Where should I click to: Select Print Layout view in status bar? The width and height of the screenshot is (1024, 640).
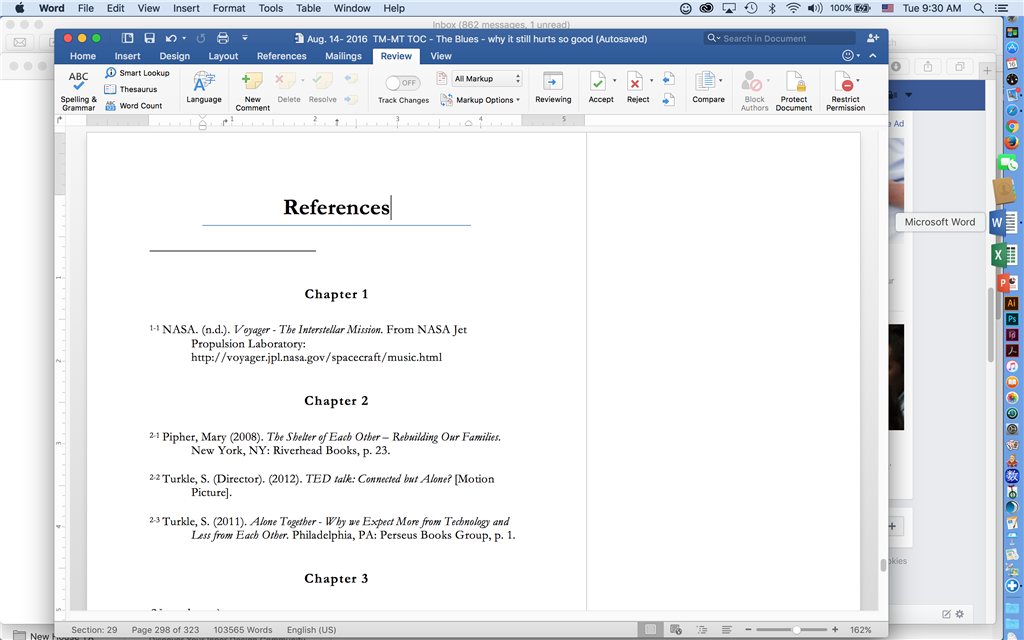(650, 630)
